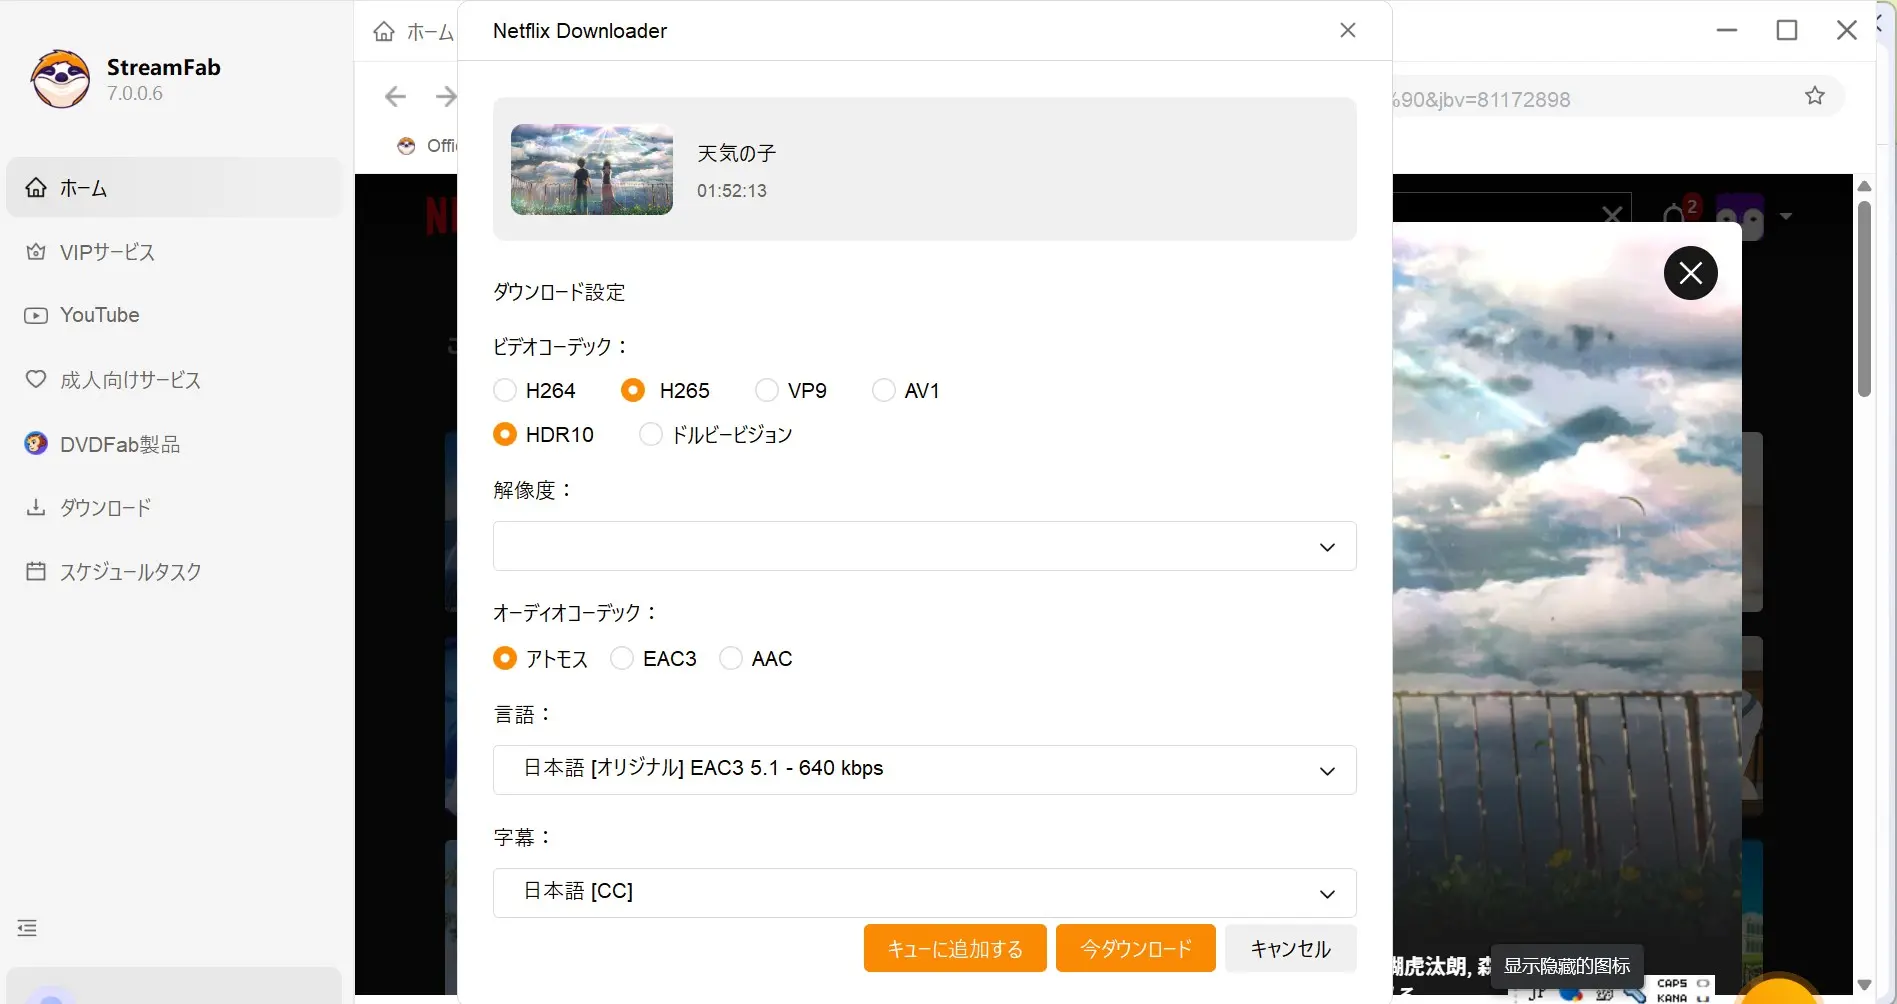Click キューに追加する button
This screenshot has width=1897, height=1004.
[955, 948]
